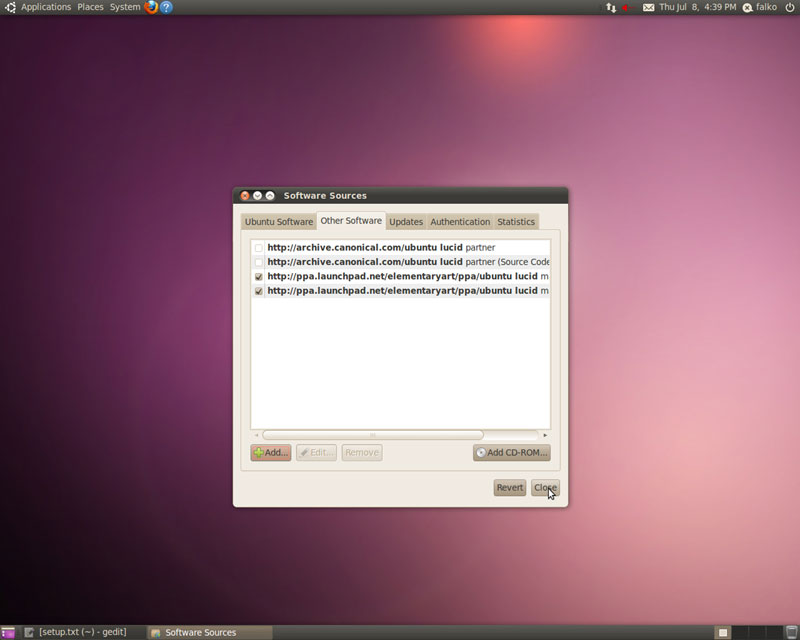Open the Trash icon in bottom panel

tap(791, 632)
